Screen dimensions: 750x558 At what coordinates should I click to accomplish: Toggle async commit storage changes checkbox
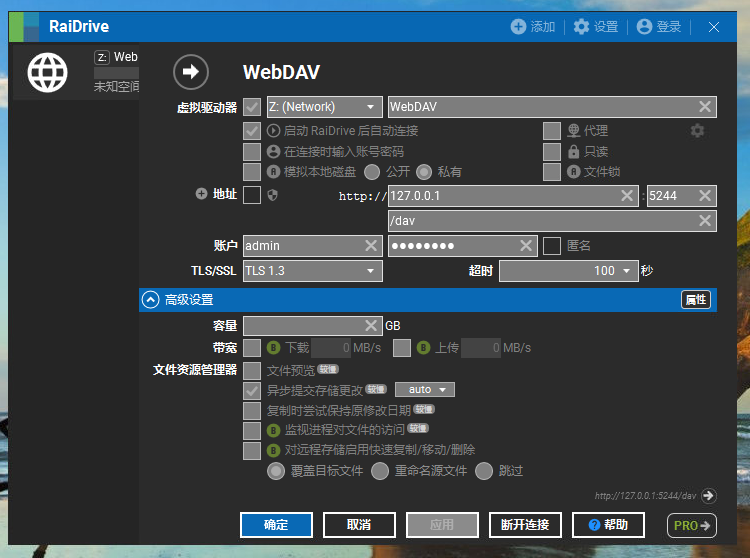coord(252,391)
